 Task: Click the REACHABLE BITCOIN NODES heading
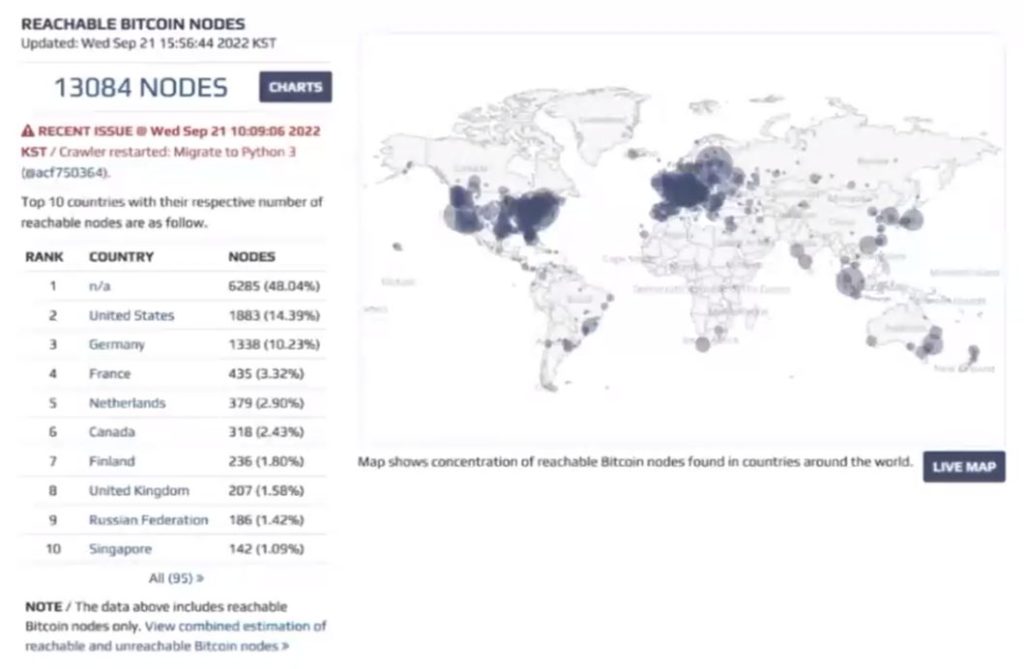click(133, 24)
